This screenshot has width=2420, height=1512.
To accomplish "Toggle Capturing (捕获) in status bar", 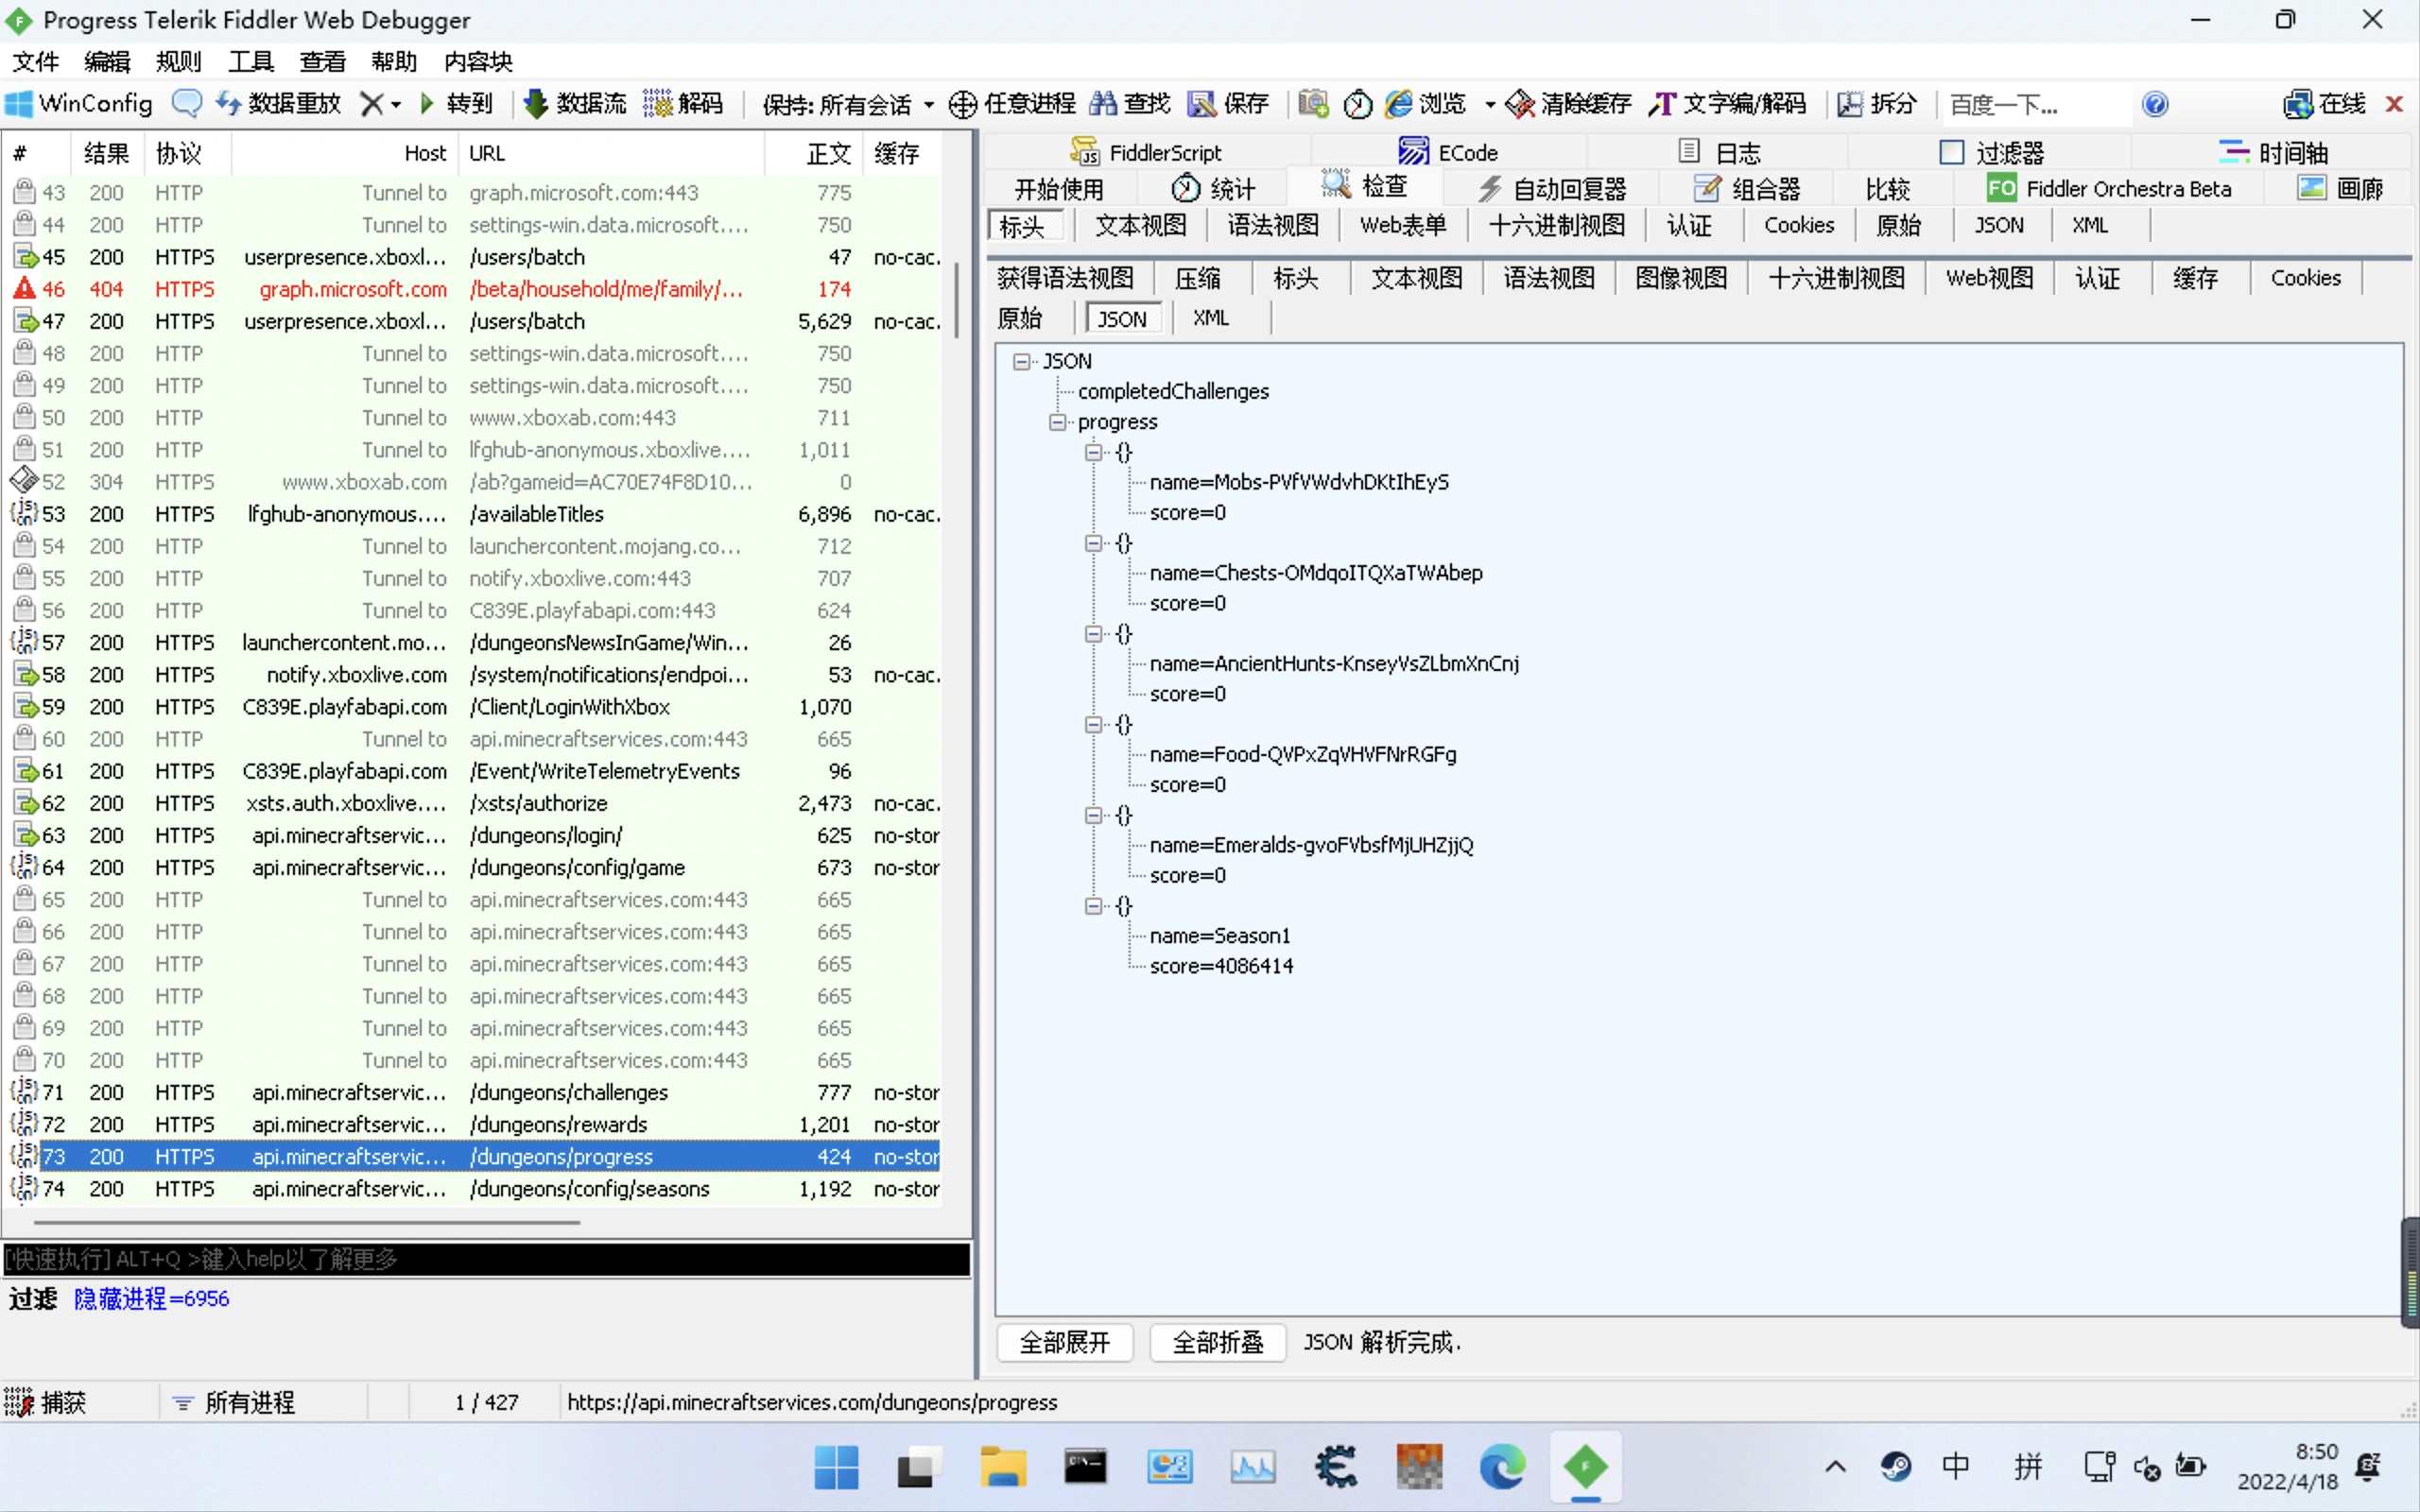I will 47,1402.
